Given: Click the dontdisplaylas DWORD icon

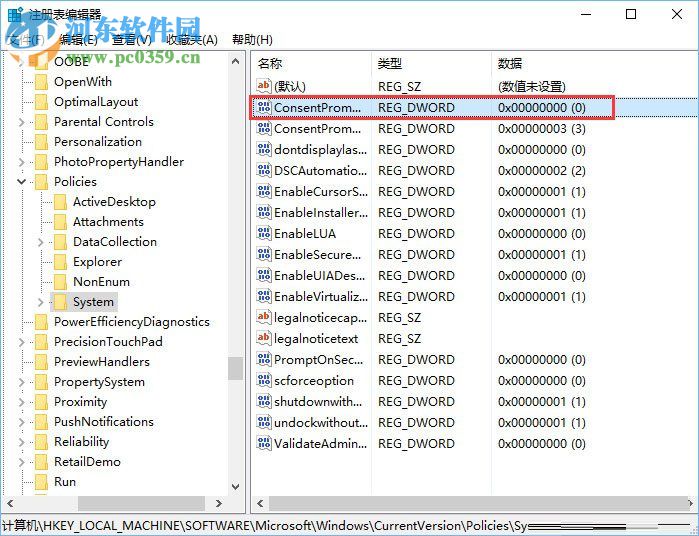Looking at the screenshot, I should click(263, 149).
